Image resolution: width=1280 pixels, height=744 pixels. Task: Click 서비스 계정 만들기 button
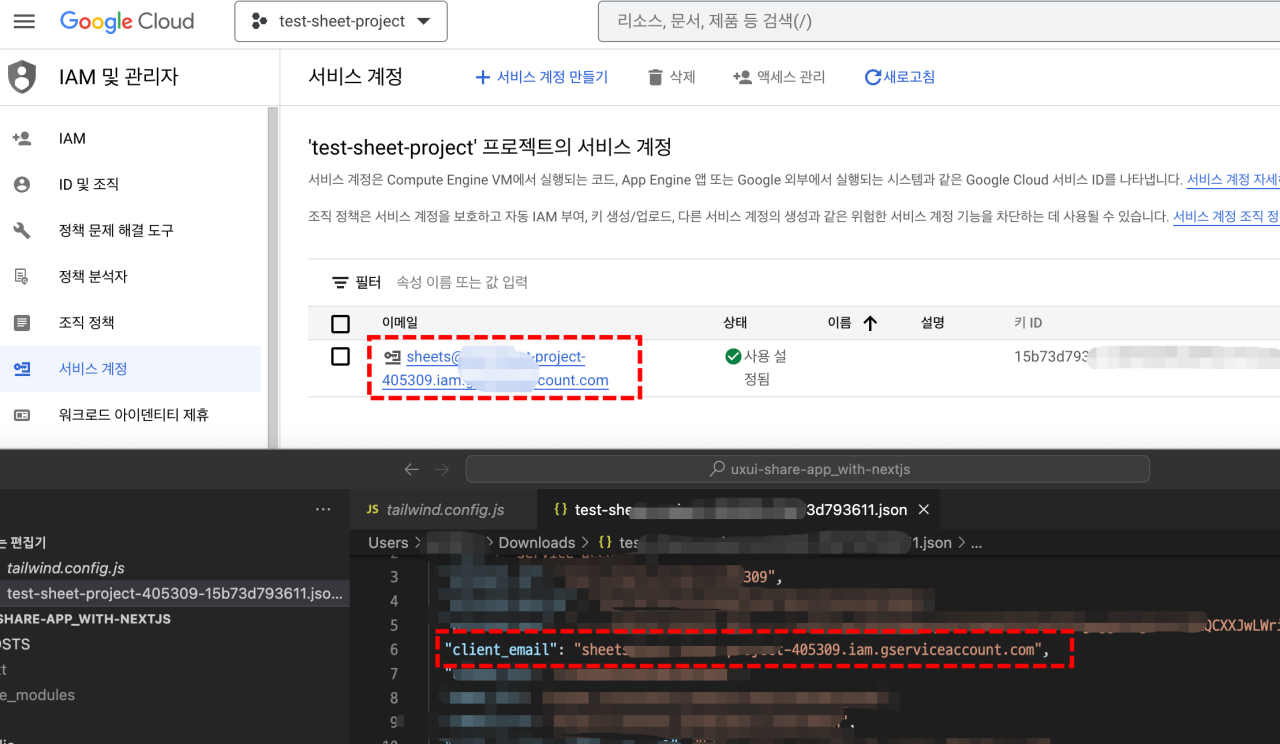(x=541, y=77)
